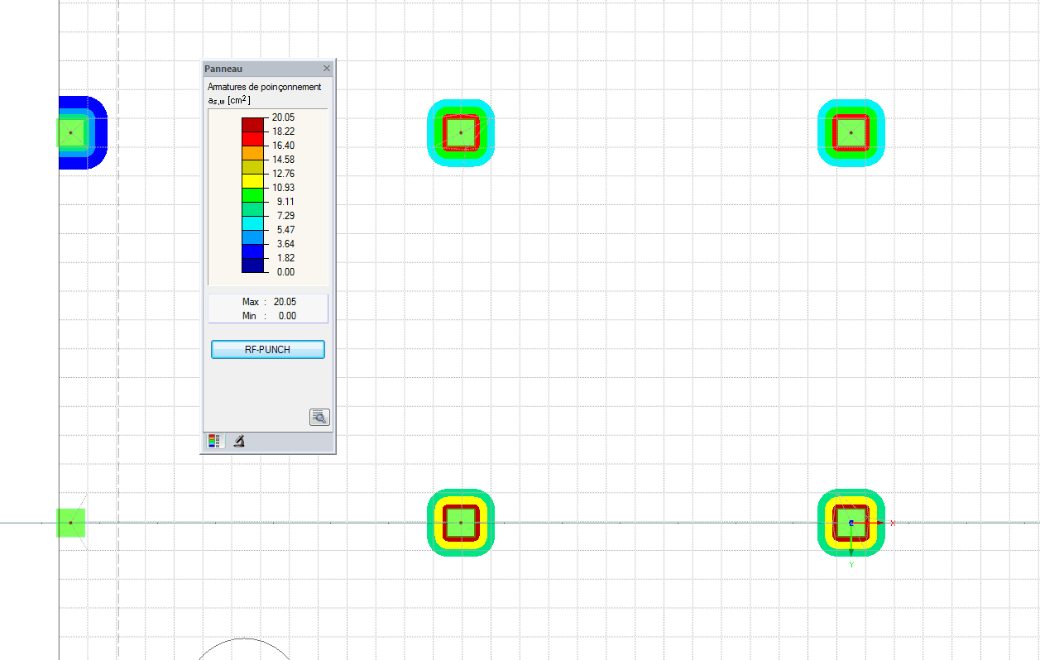Image resolution: width=1040 pixels, height=660 pixels.
Task: Select the olive yellow legend swatch
Action: coord(253,166)
